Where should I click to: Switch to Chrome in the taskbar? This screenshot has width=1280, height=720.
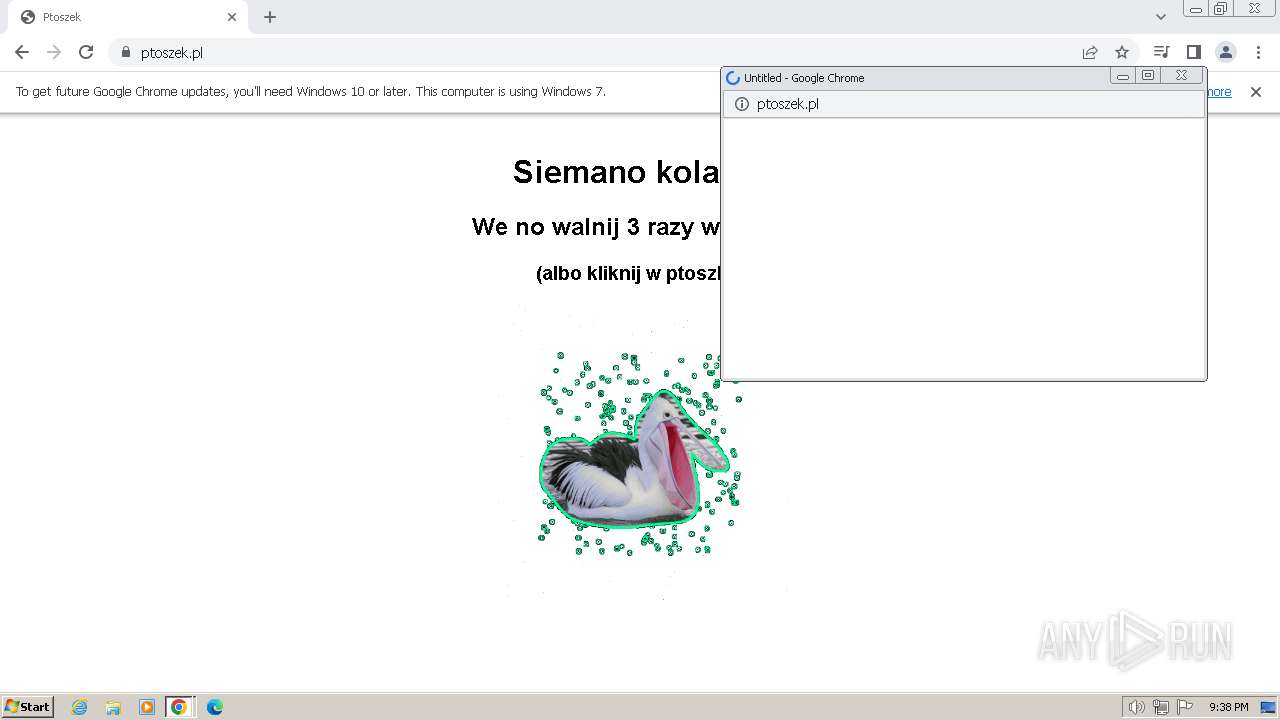(179, 707)
